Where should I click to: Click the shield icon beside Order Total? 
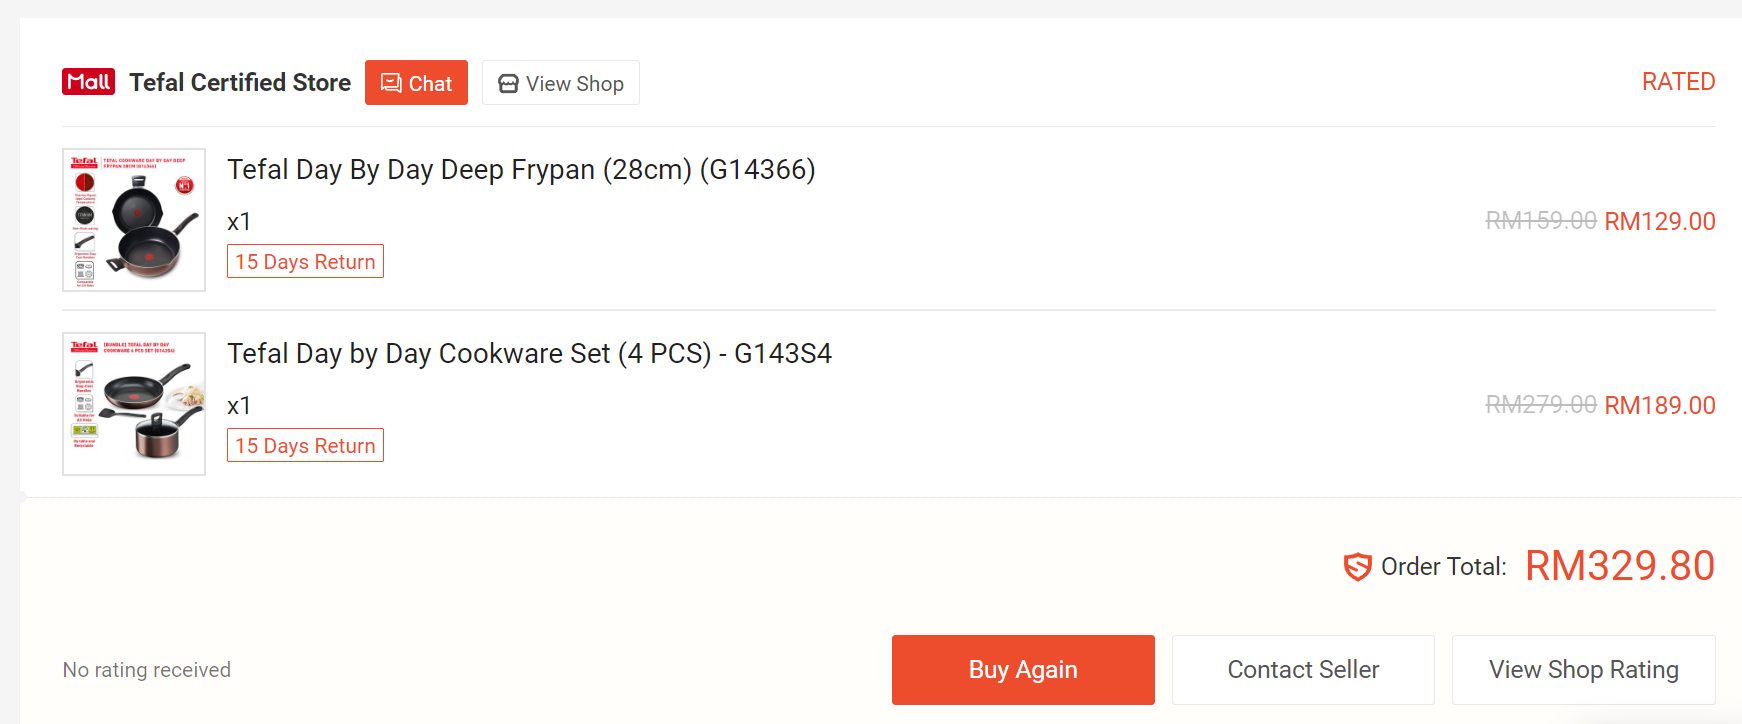pyautogui.click(x=1357, y=567)
